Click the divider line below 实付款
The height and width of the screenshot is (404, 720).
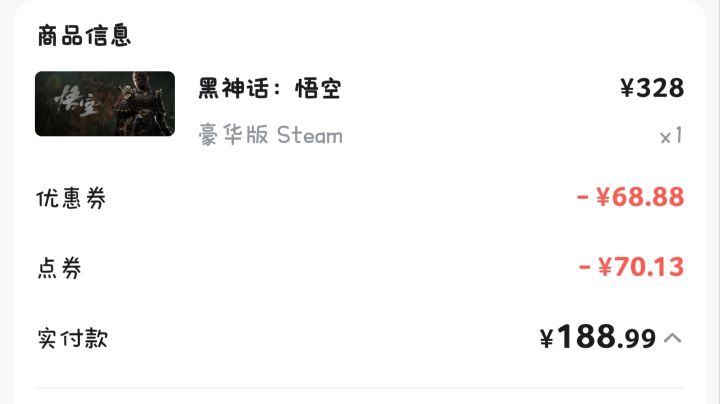[x=360, y=388]
